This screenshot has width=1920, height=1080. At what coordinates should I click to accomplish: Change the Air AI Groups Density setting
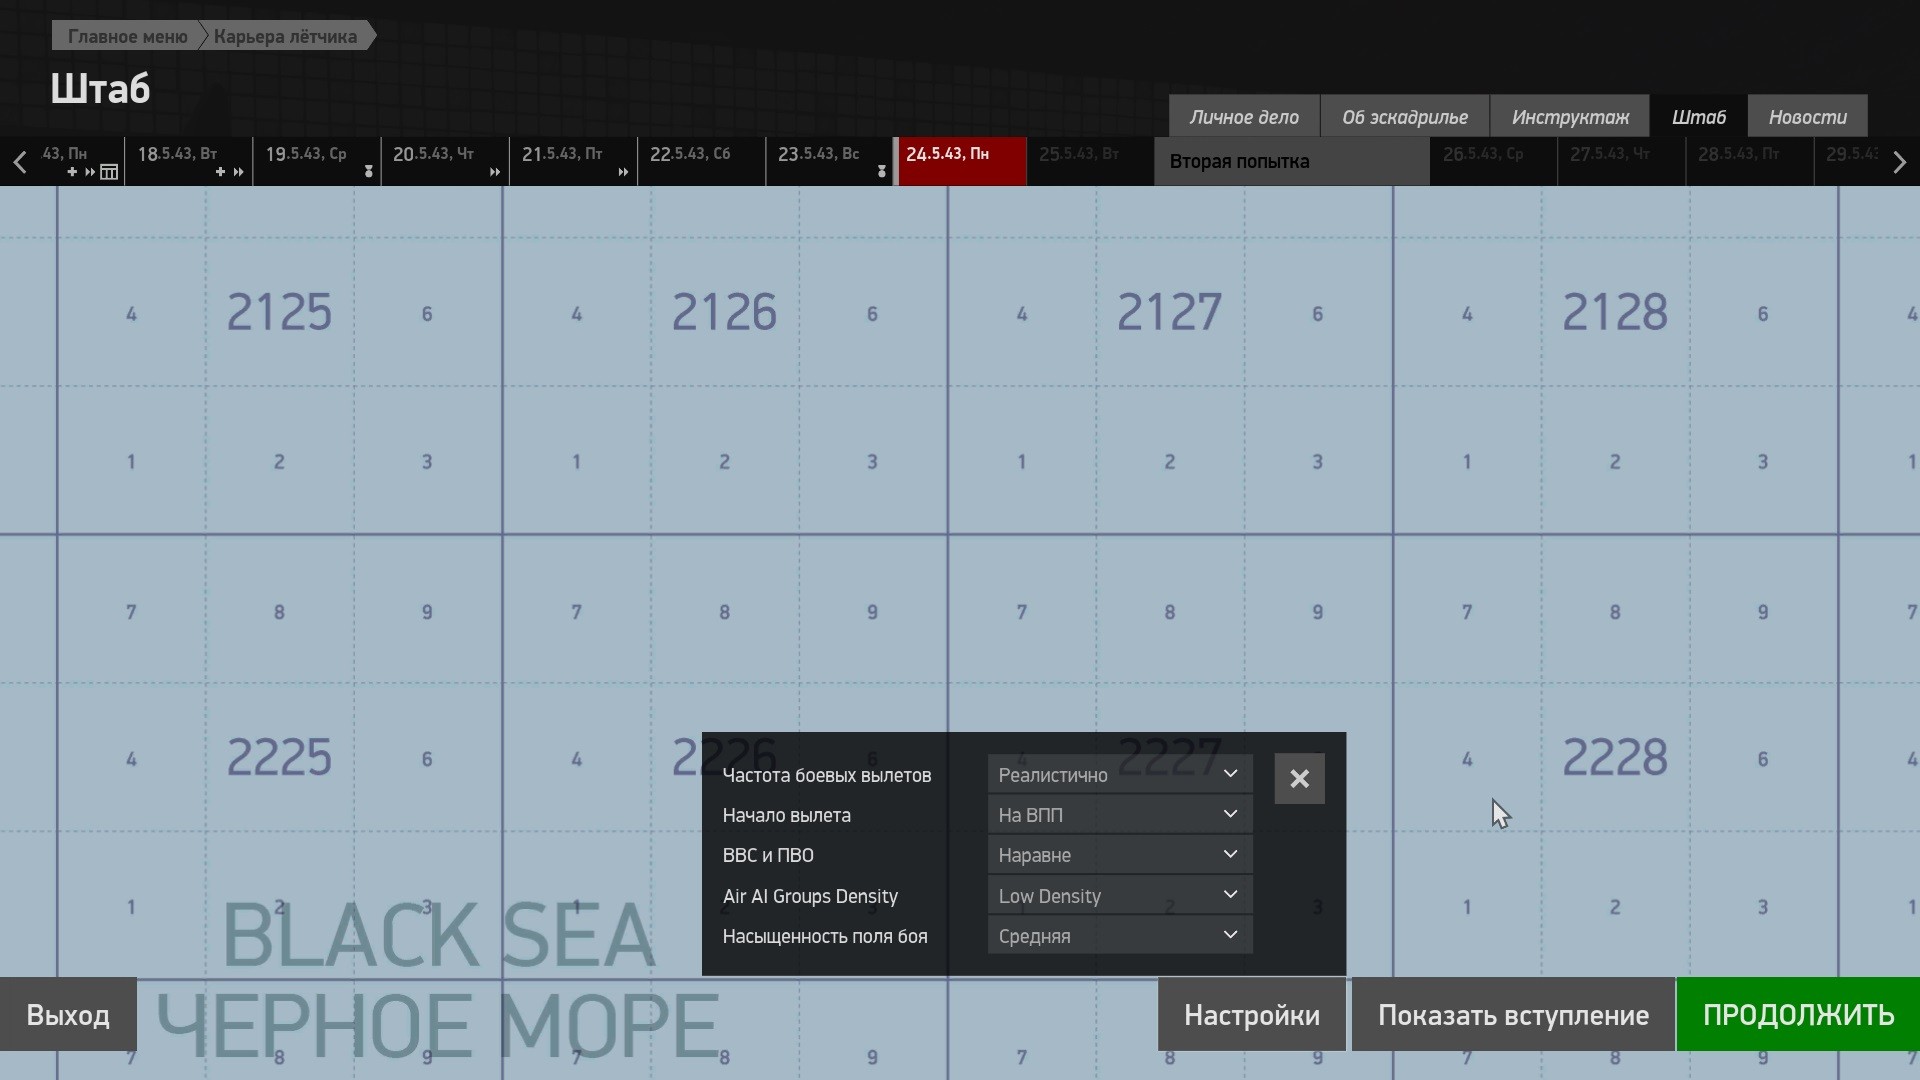click(1120, 896)
